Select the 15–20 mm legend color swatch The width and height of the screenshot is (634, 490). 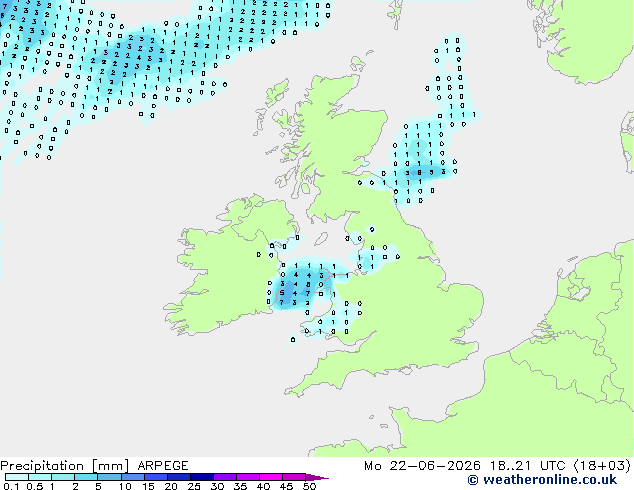[x=155, y=477]
